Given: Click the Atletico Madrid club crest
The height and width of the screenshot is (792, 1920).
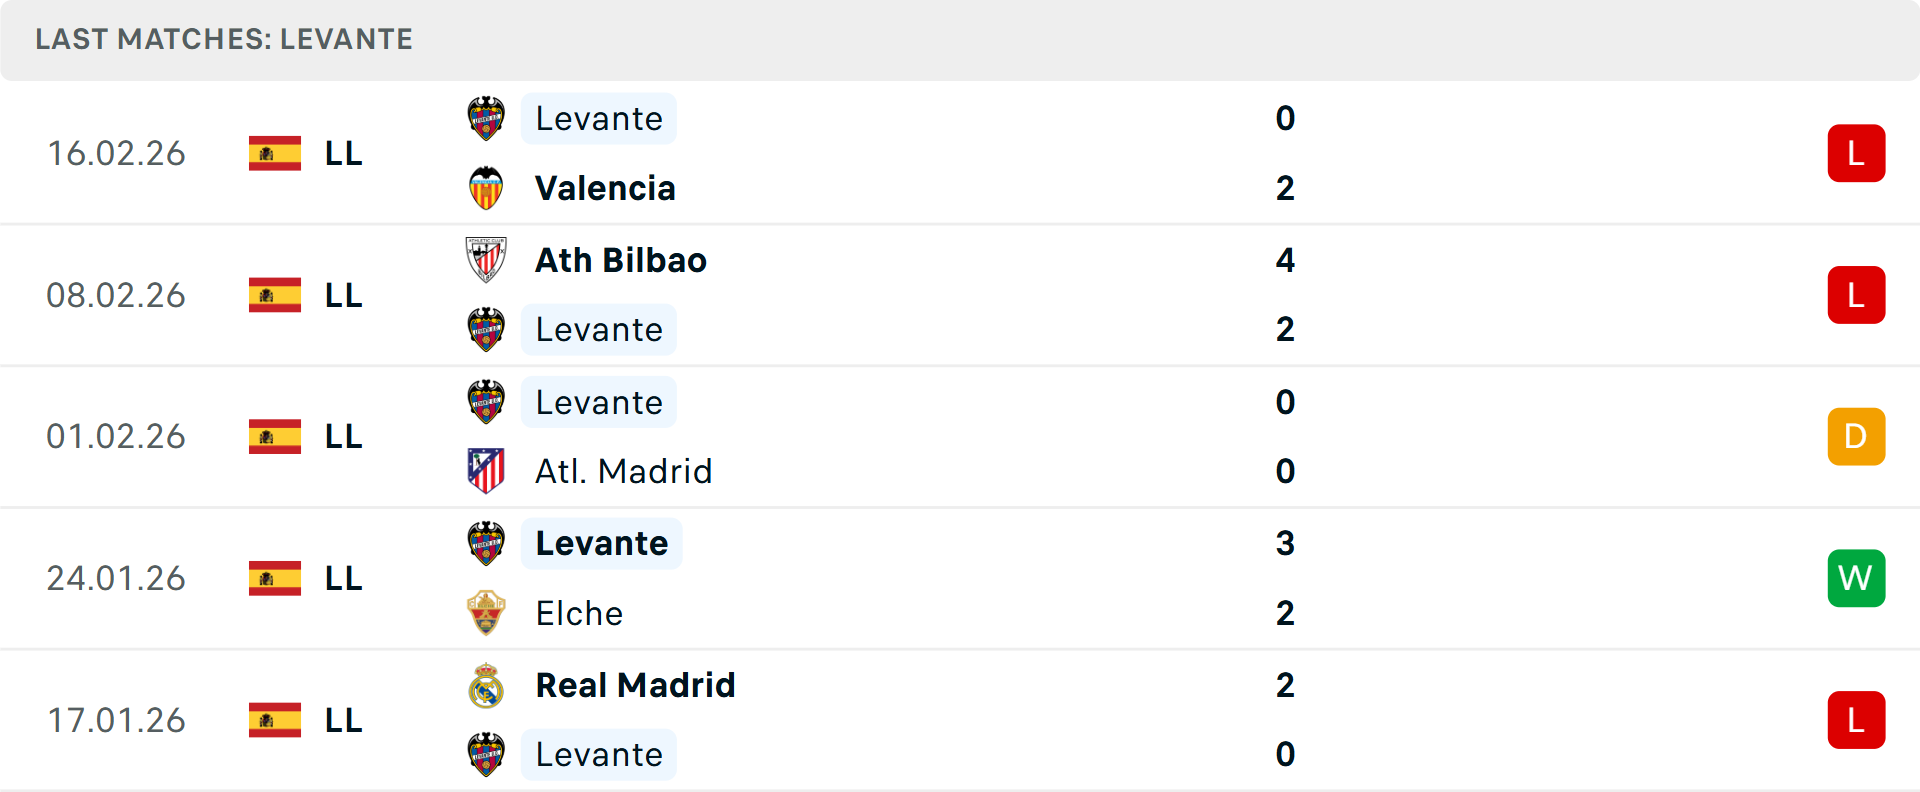Looking at the screenshot, I should [486, 471].
